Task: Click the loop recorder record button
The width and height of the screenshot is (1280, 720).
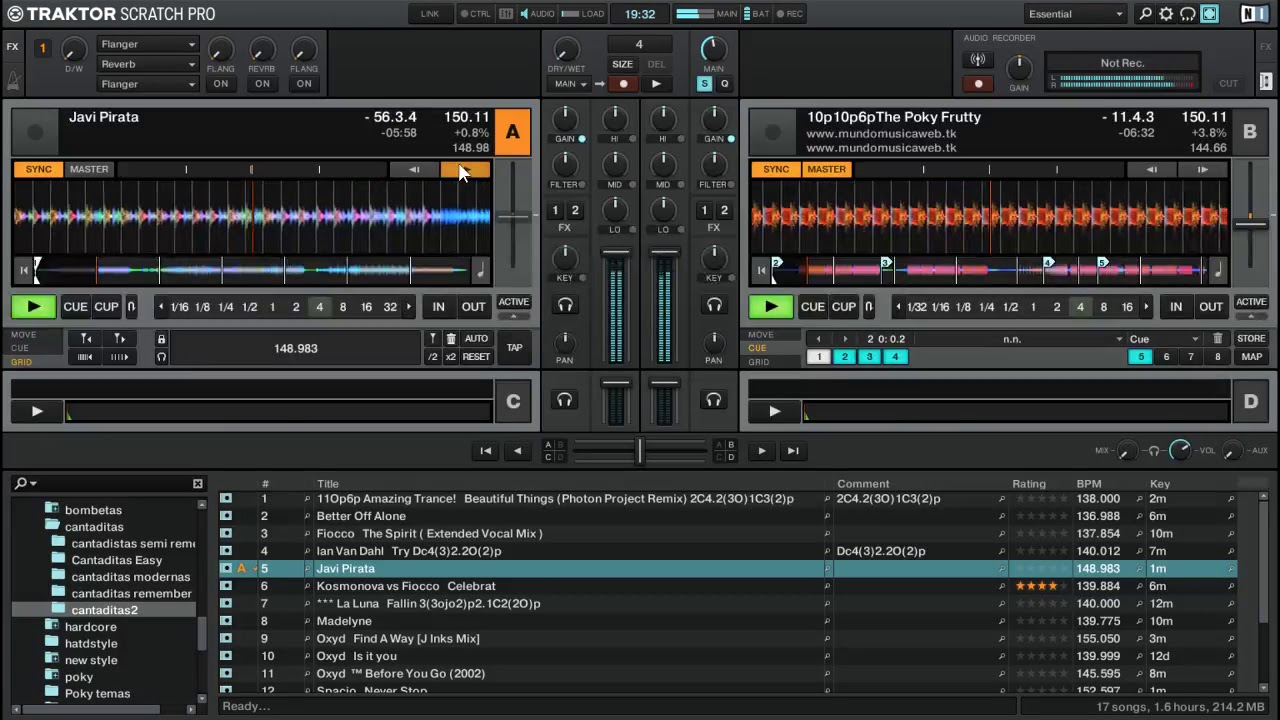Action: pos(623,84)
